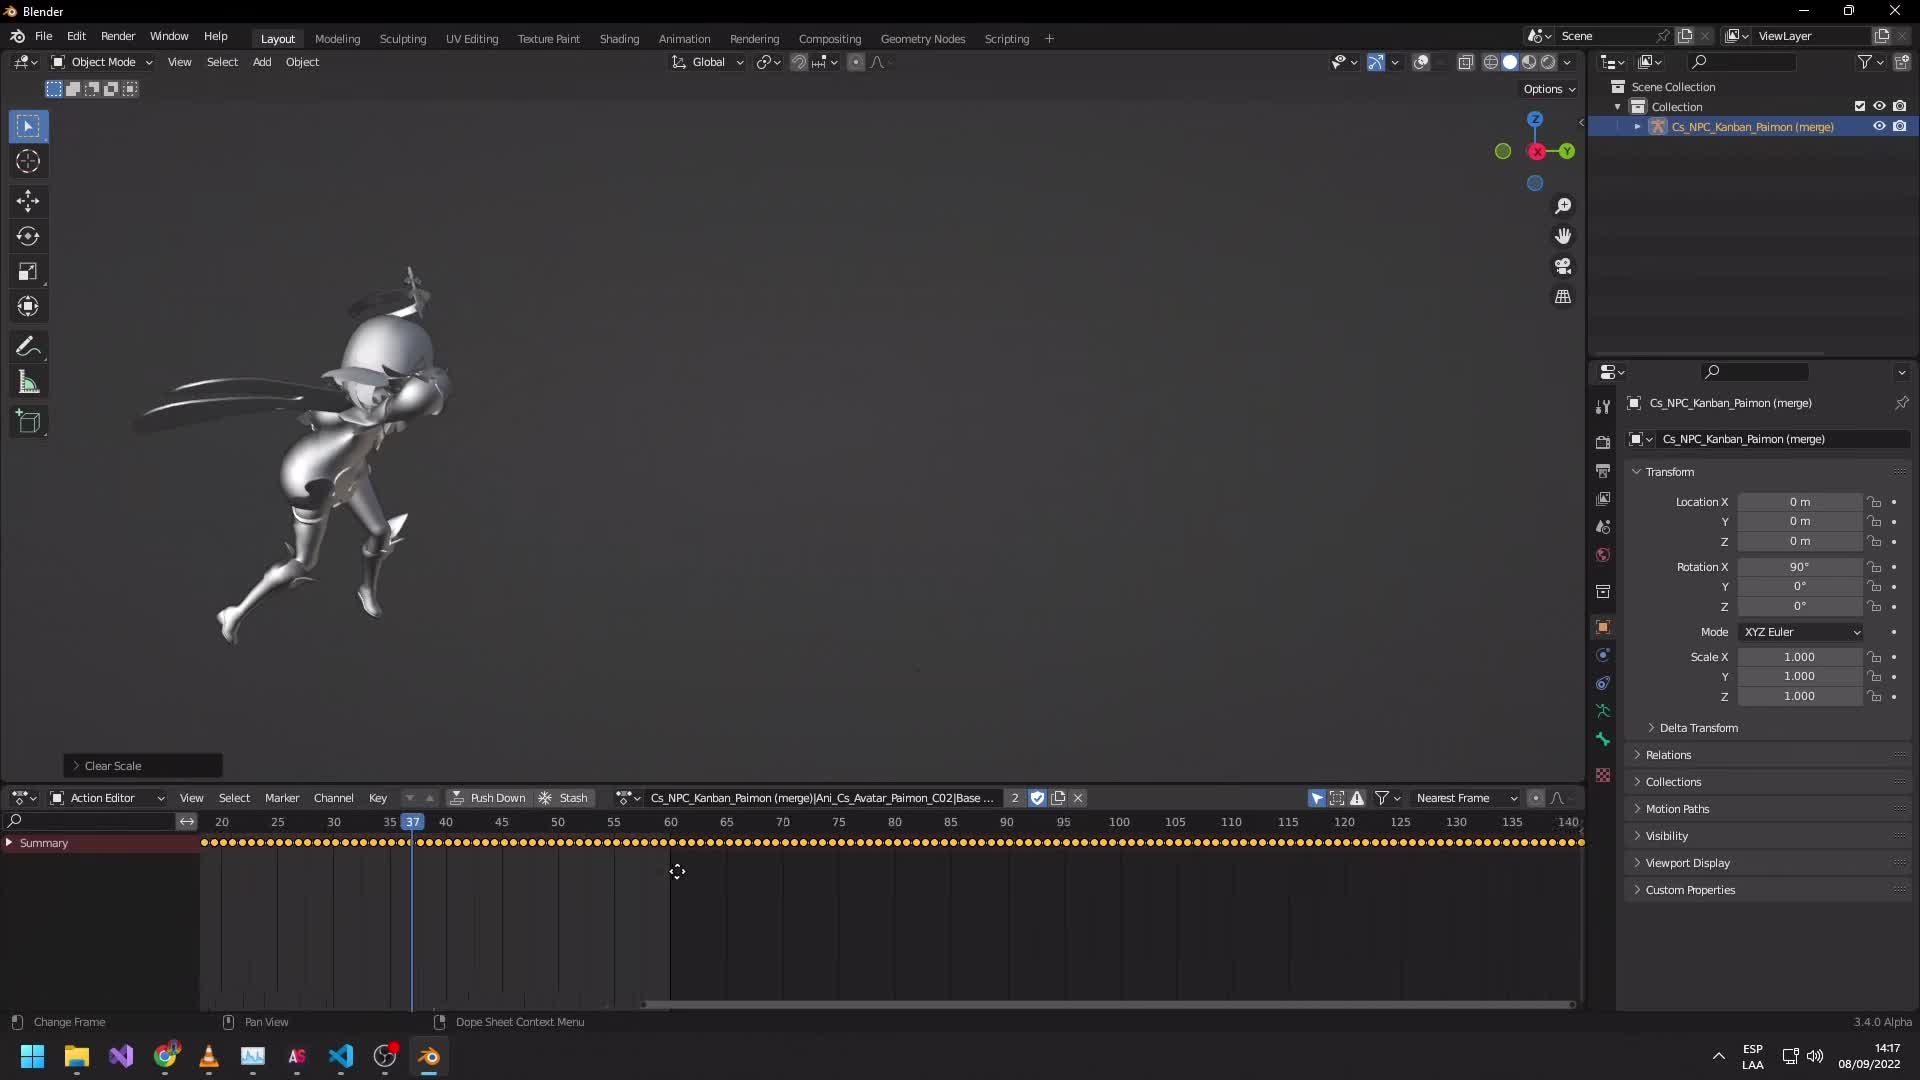The width and height of the screenshot is (1920, 1080).
Task: Hide Cs_NPC_Kanban_Paimon in viewport
Action: (1879, 127)
